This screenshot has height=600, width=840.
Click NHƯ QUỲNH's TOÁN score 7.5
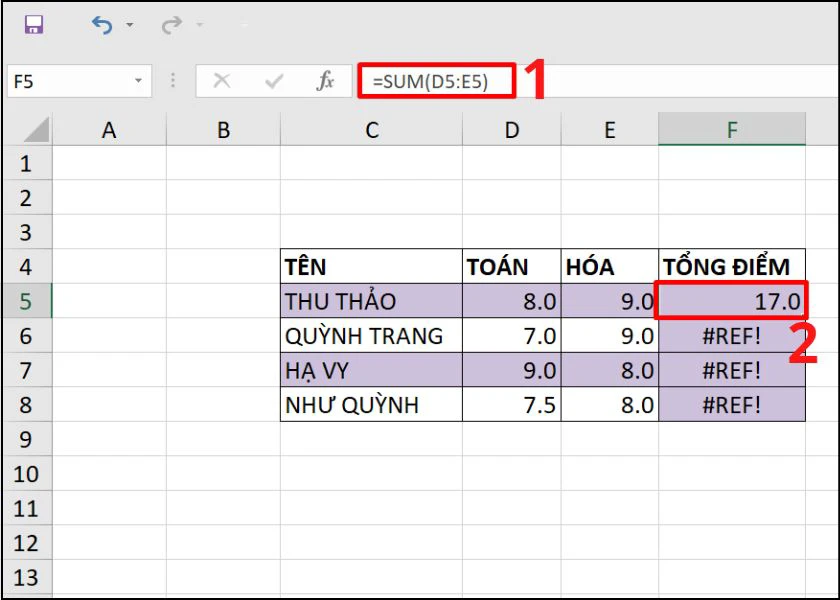512,404
